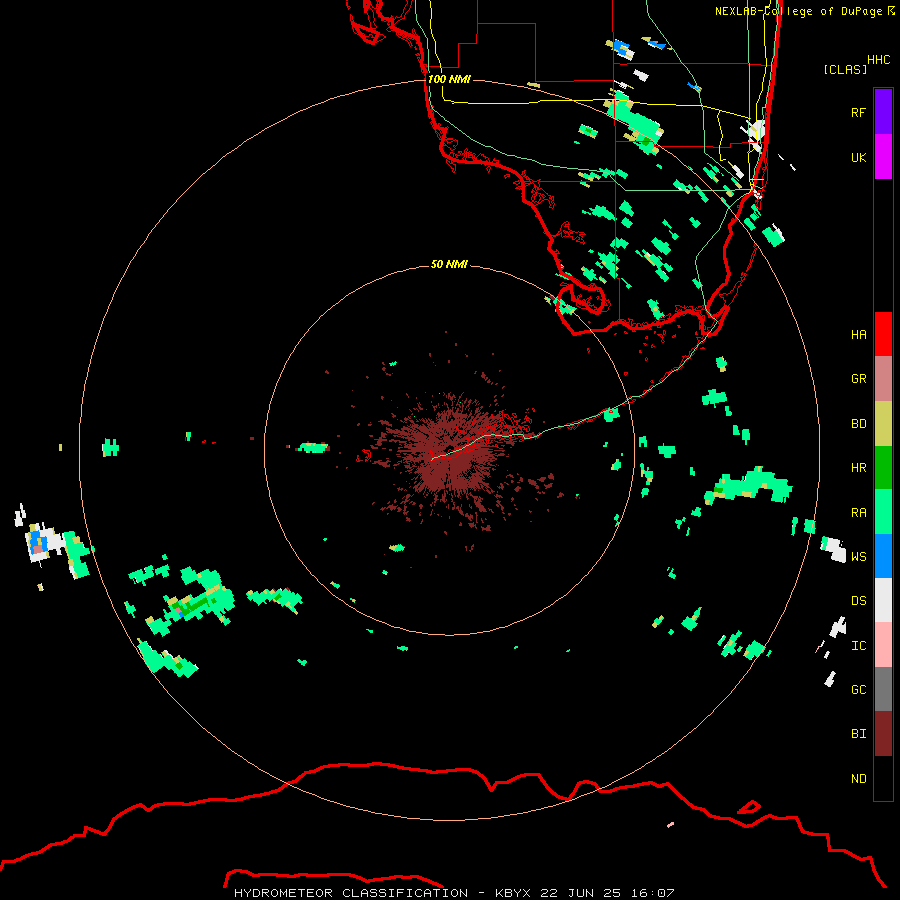The width and height of the screenshot is (900, 900).
Task: Click the HA red legend swatch
Action: click(883, 334)
